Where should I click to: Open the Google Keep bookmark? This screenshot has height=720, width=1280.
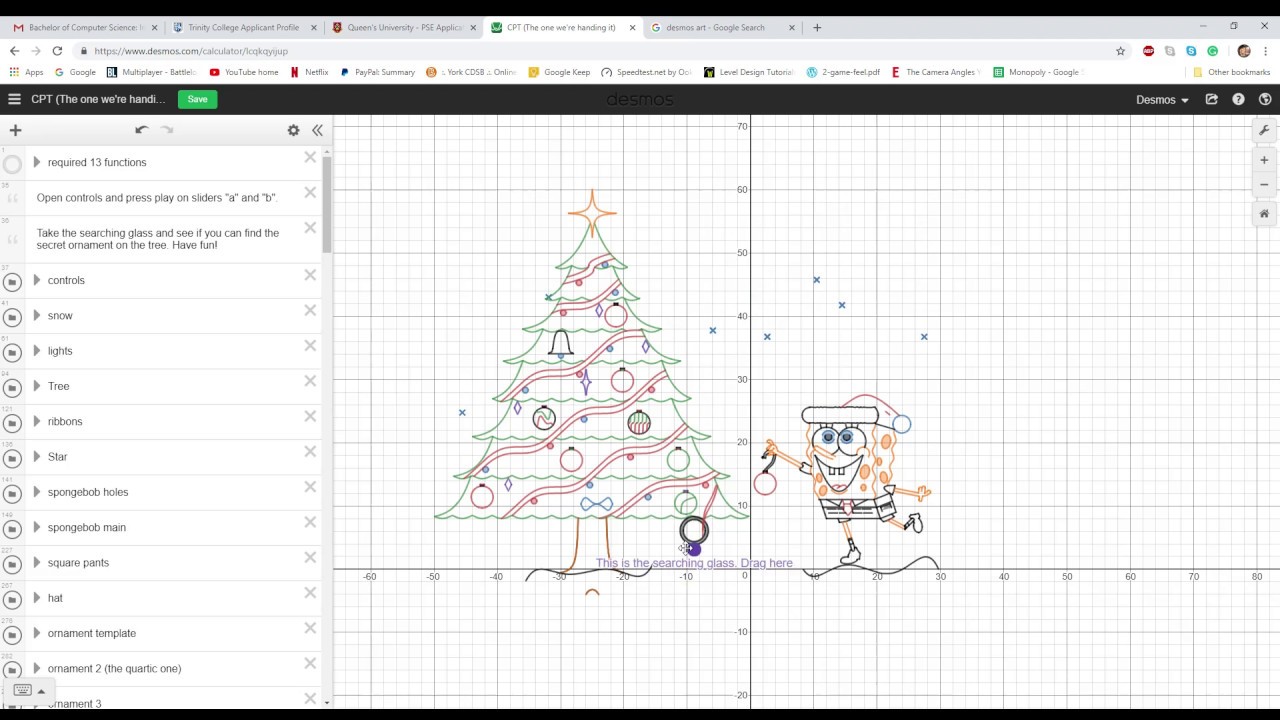(559, 72)
